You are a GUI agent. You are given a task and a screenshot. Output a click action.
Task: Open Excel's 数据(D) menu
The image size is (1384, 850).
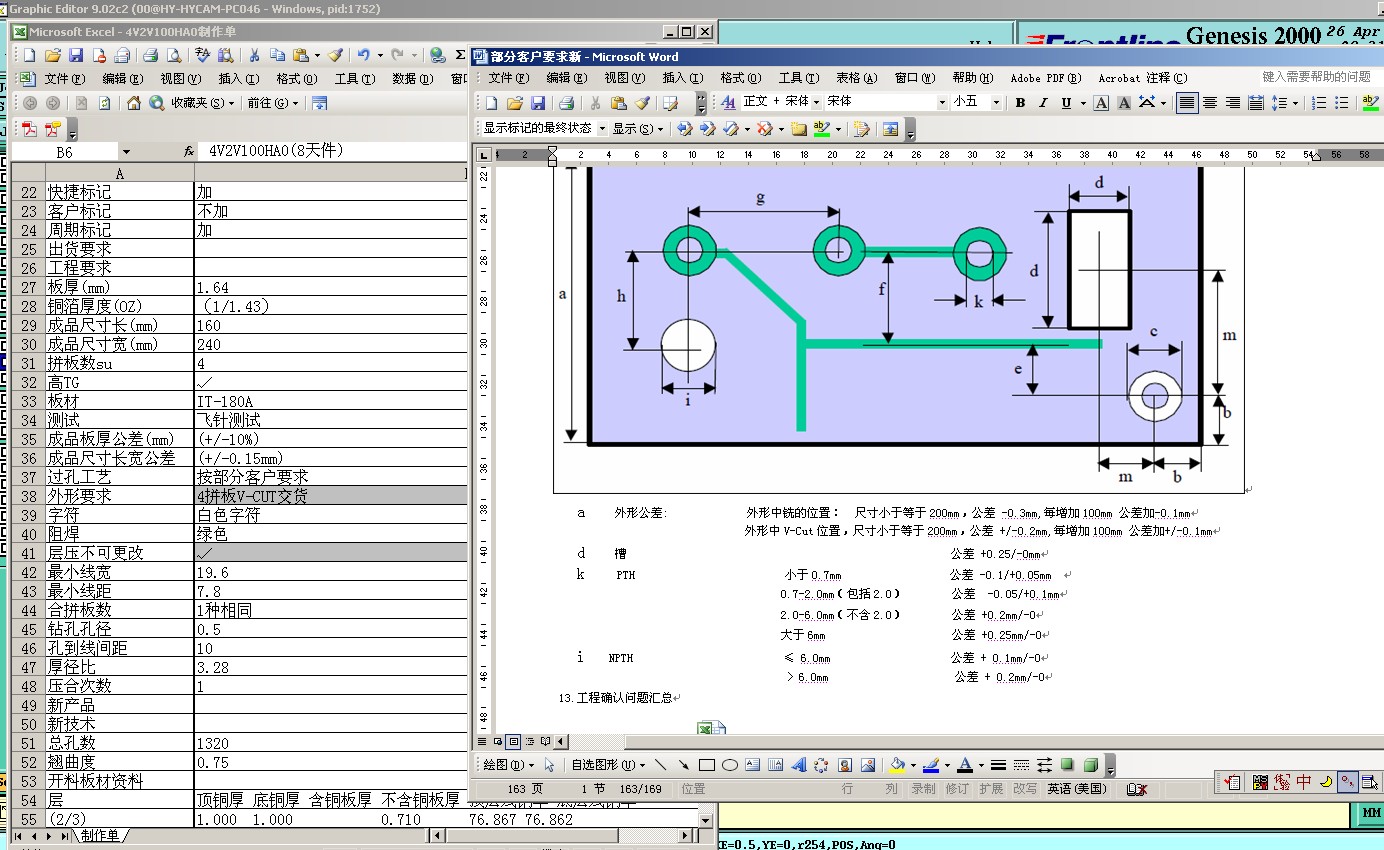pos(413,79)
